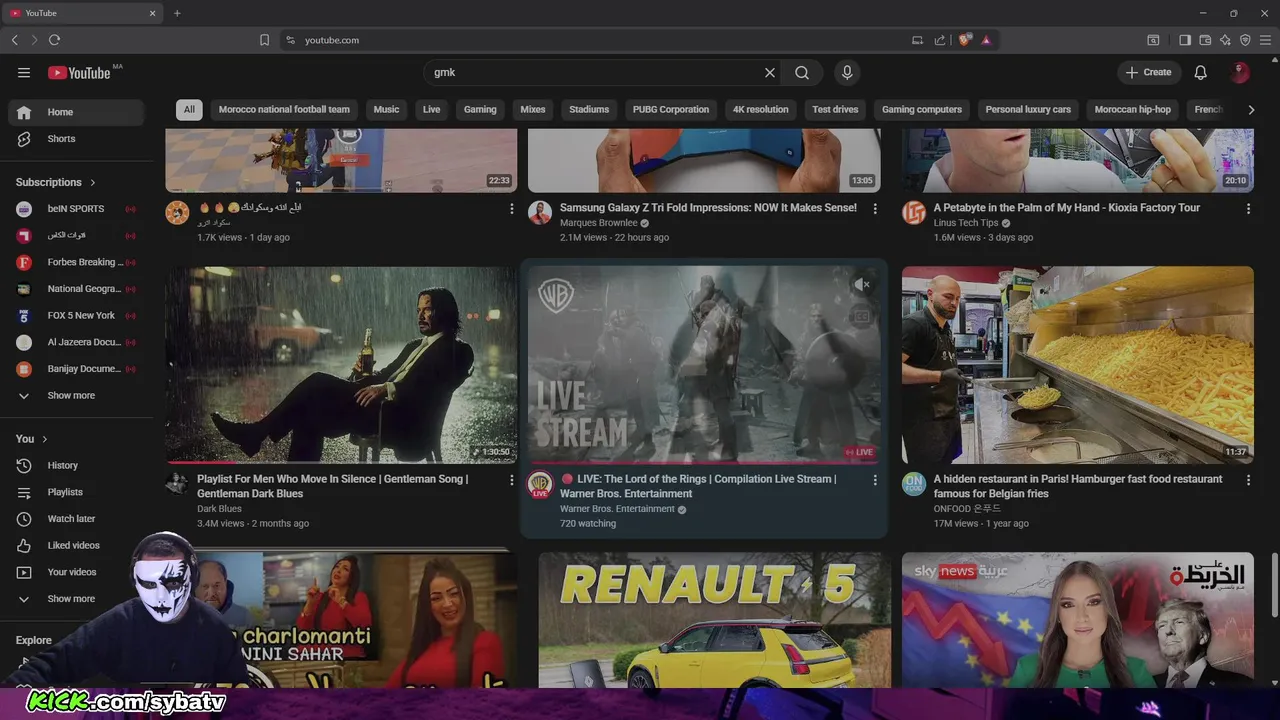
Task: Select Personal luxury cars chip
Action: click(x=1028, y=110)
